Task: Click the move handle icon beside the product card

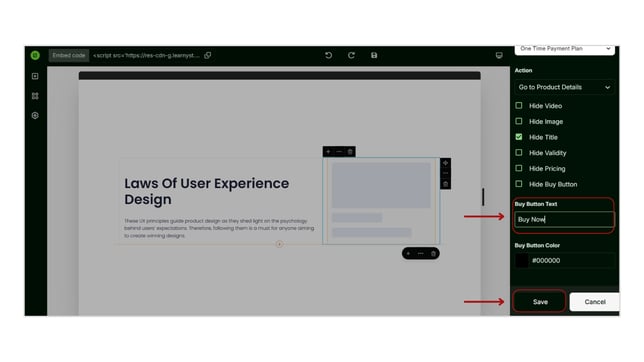Action: 445,163
